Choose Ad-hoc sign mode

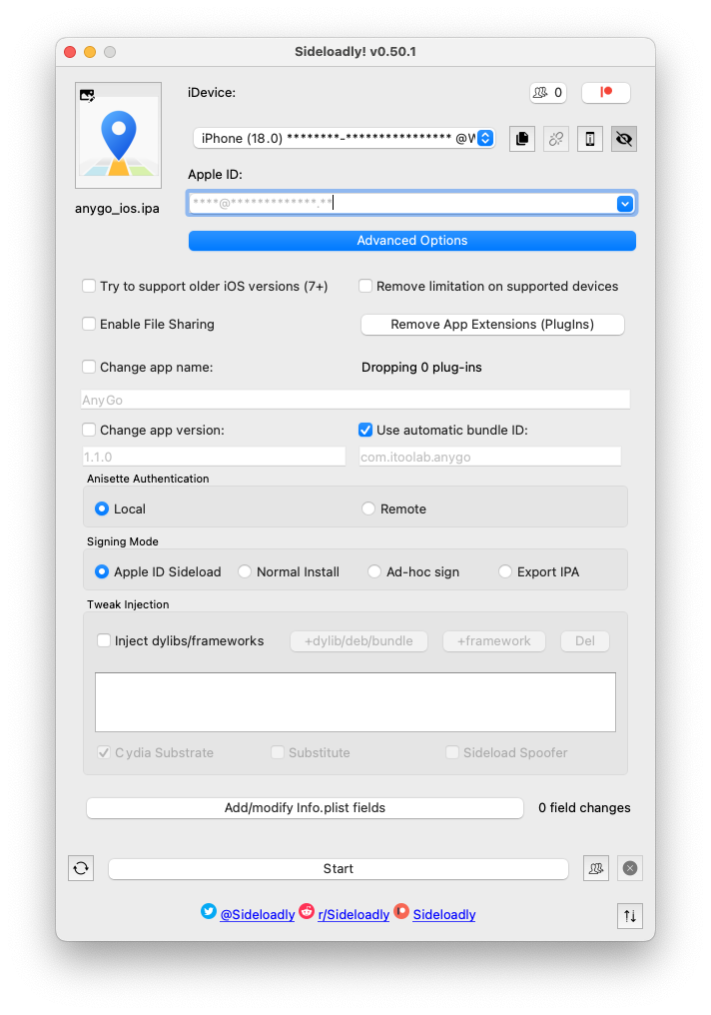pos(374,572)
